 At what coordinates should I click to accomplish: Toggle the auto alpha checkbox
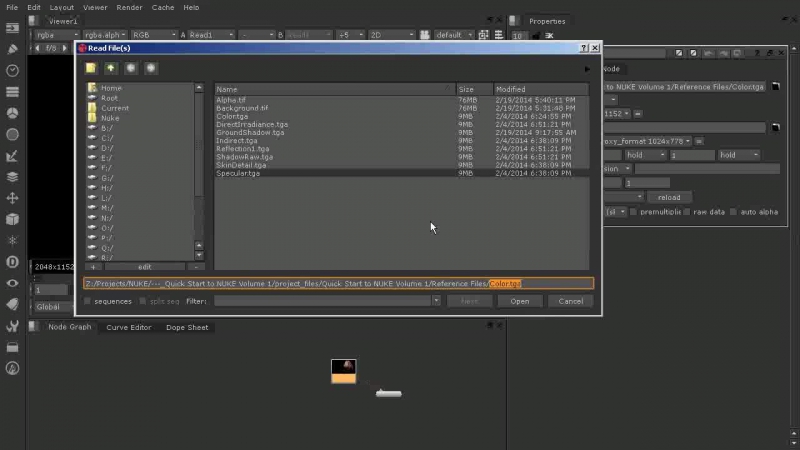[x=733, y=212]
